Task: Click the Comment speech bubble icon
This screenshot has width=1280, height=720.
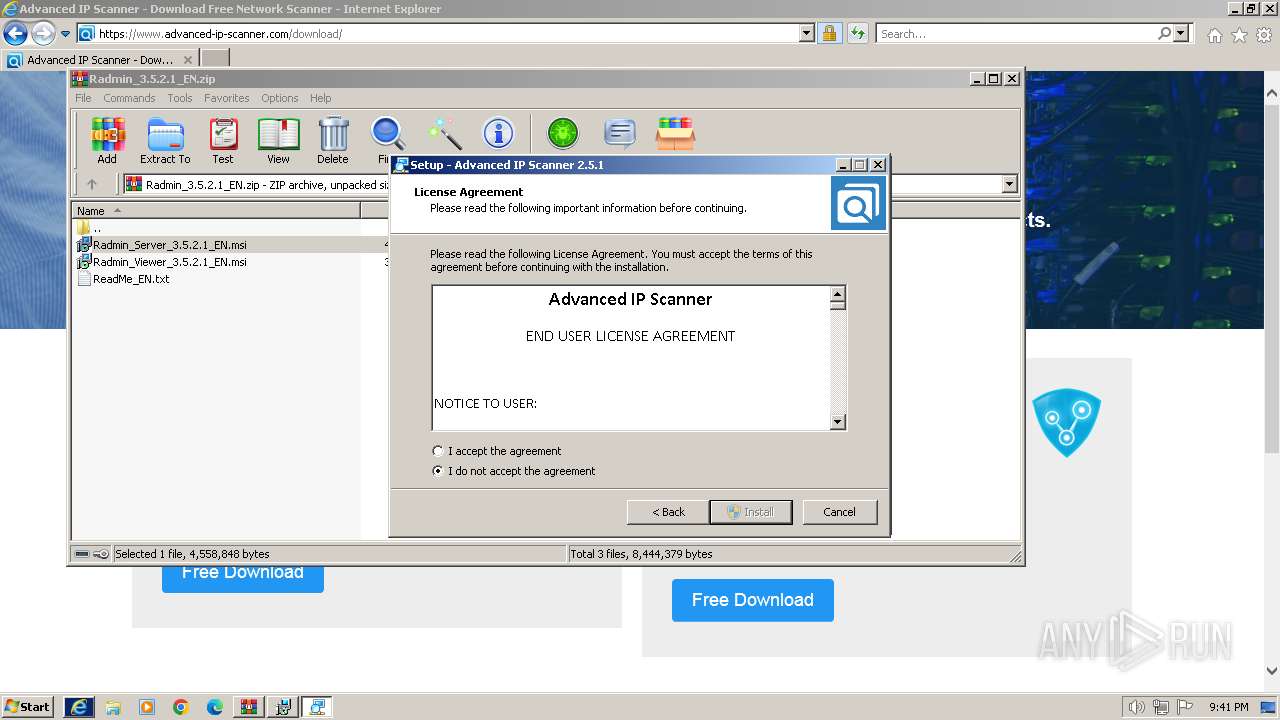Action: point(620,133)
